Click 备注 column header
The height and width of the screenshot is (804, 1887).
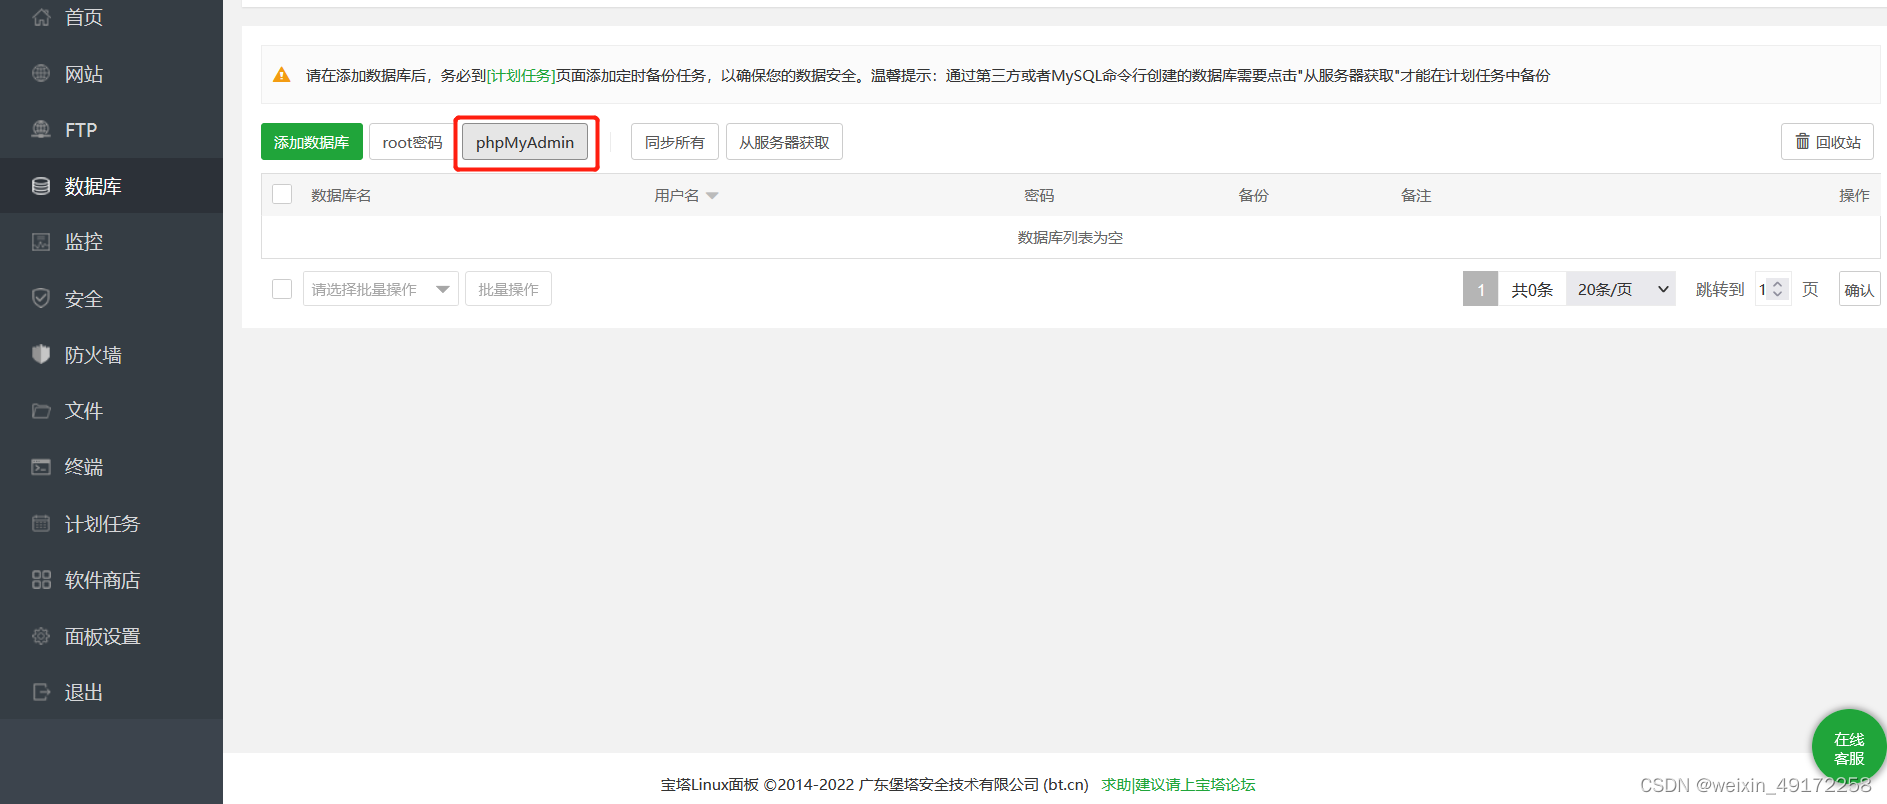pos(1416,195)
